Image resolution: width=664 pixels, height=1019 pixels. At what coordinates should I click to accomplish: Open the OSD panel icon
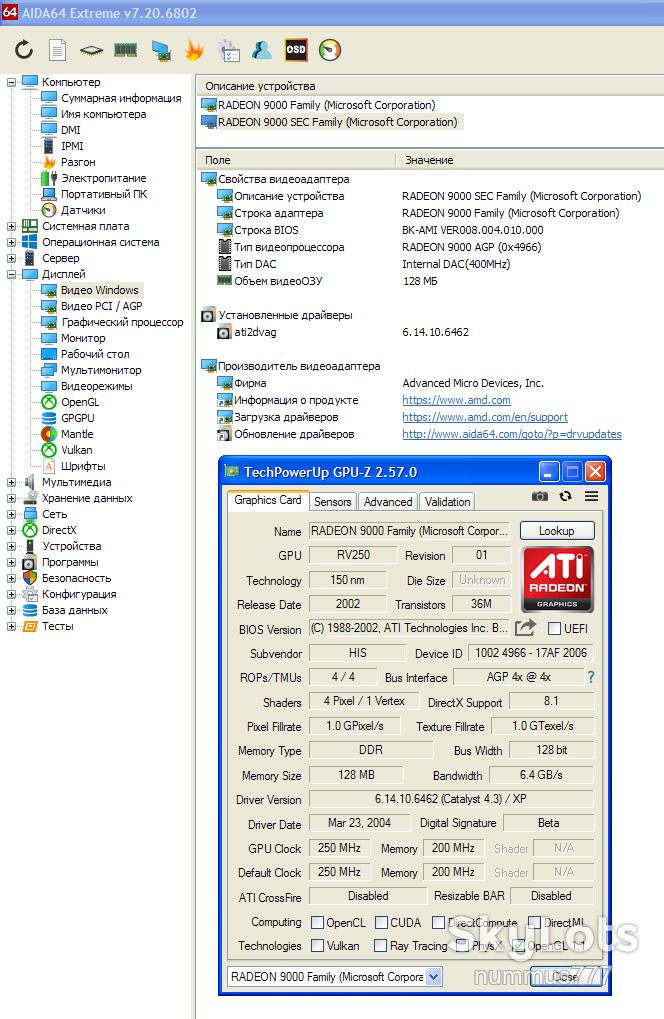pyautogui.click(x=296, y=50)
